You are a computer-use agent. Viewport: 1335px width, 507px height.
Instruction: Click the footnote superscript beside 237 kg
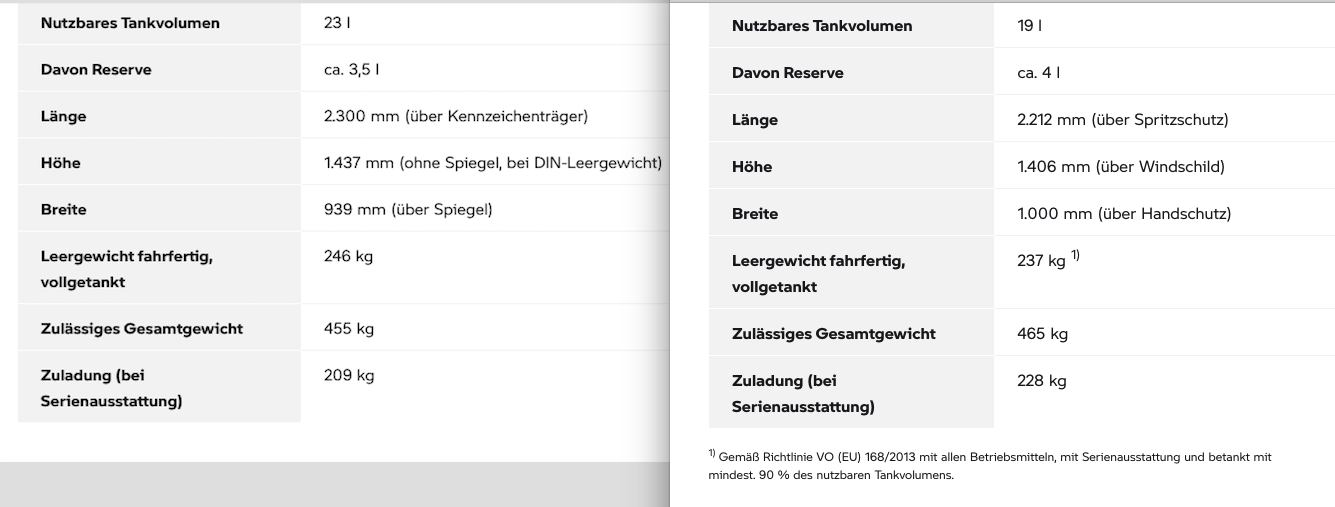click(1076, 255)
